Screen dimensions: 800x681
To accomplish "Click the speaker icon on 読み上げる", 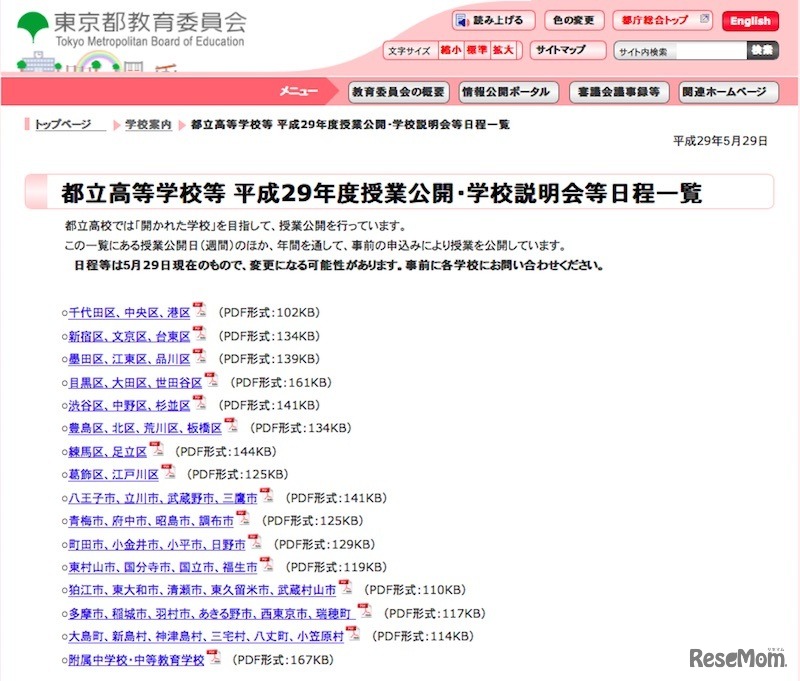I will click(x=462, y=21).
